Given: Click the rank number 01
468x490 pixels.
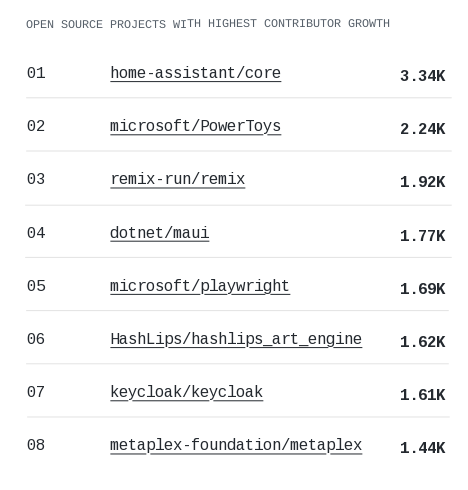Looking at the screenshot, I should click(36, 73).
